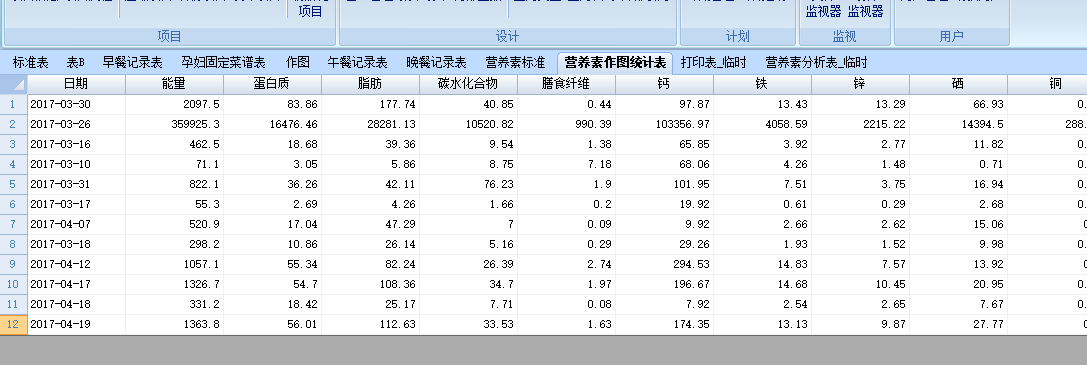
Task: Select energy value 1363.8
Action: coord(174,325)
